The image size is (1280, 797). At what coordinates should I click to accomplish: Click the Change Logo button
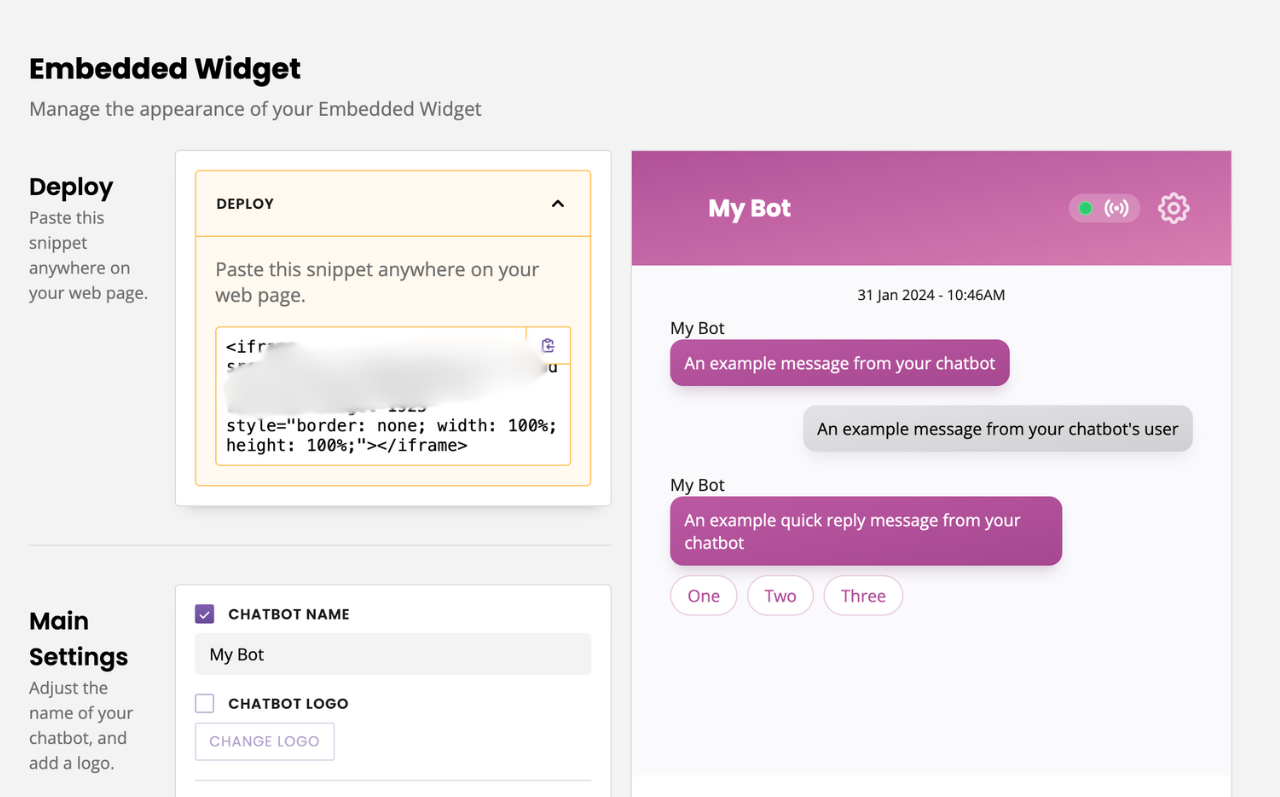(264, 741)
